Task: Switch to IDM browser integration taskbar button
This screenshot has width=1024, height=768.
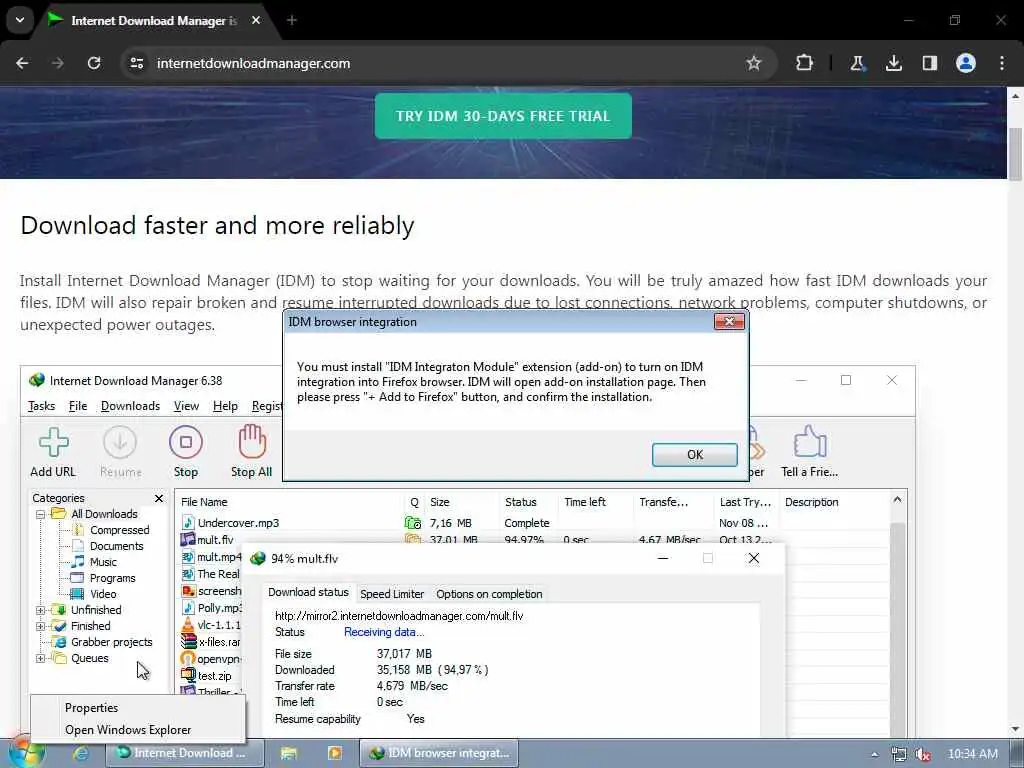Action: point(439,753)
